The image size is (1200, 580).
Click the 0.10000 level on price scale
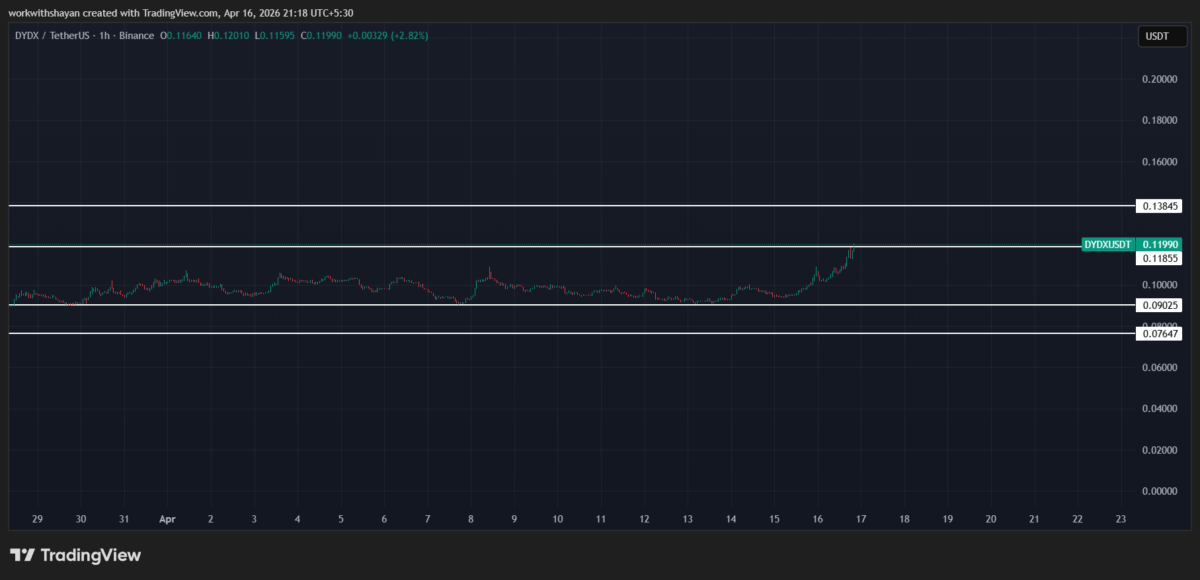click(x=1160, y=284)
